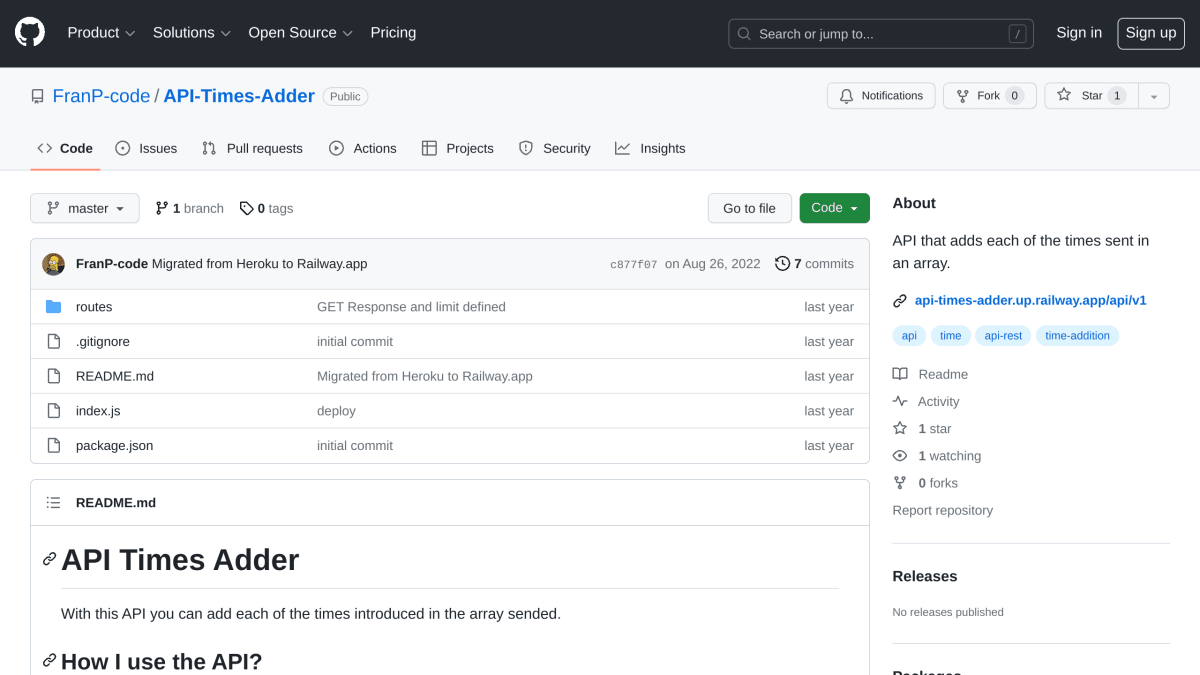Click the package.json file icon
Screen dimensions: 1200x675
pyautogui.click(x=54, y=445)
